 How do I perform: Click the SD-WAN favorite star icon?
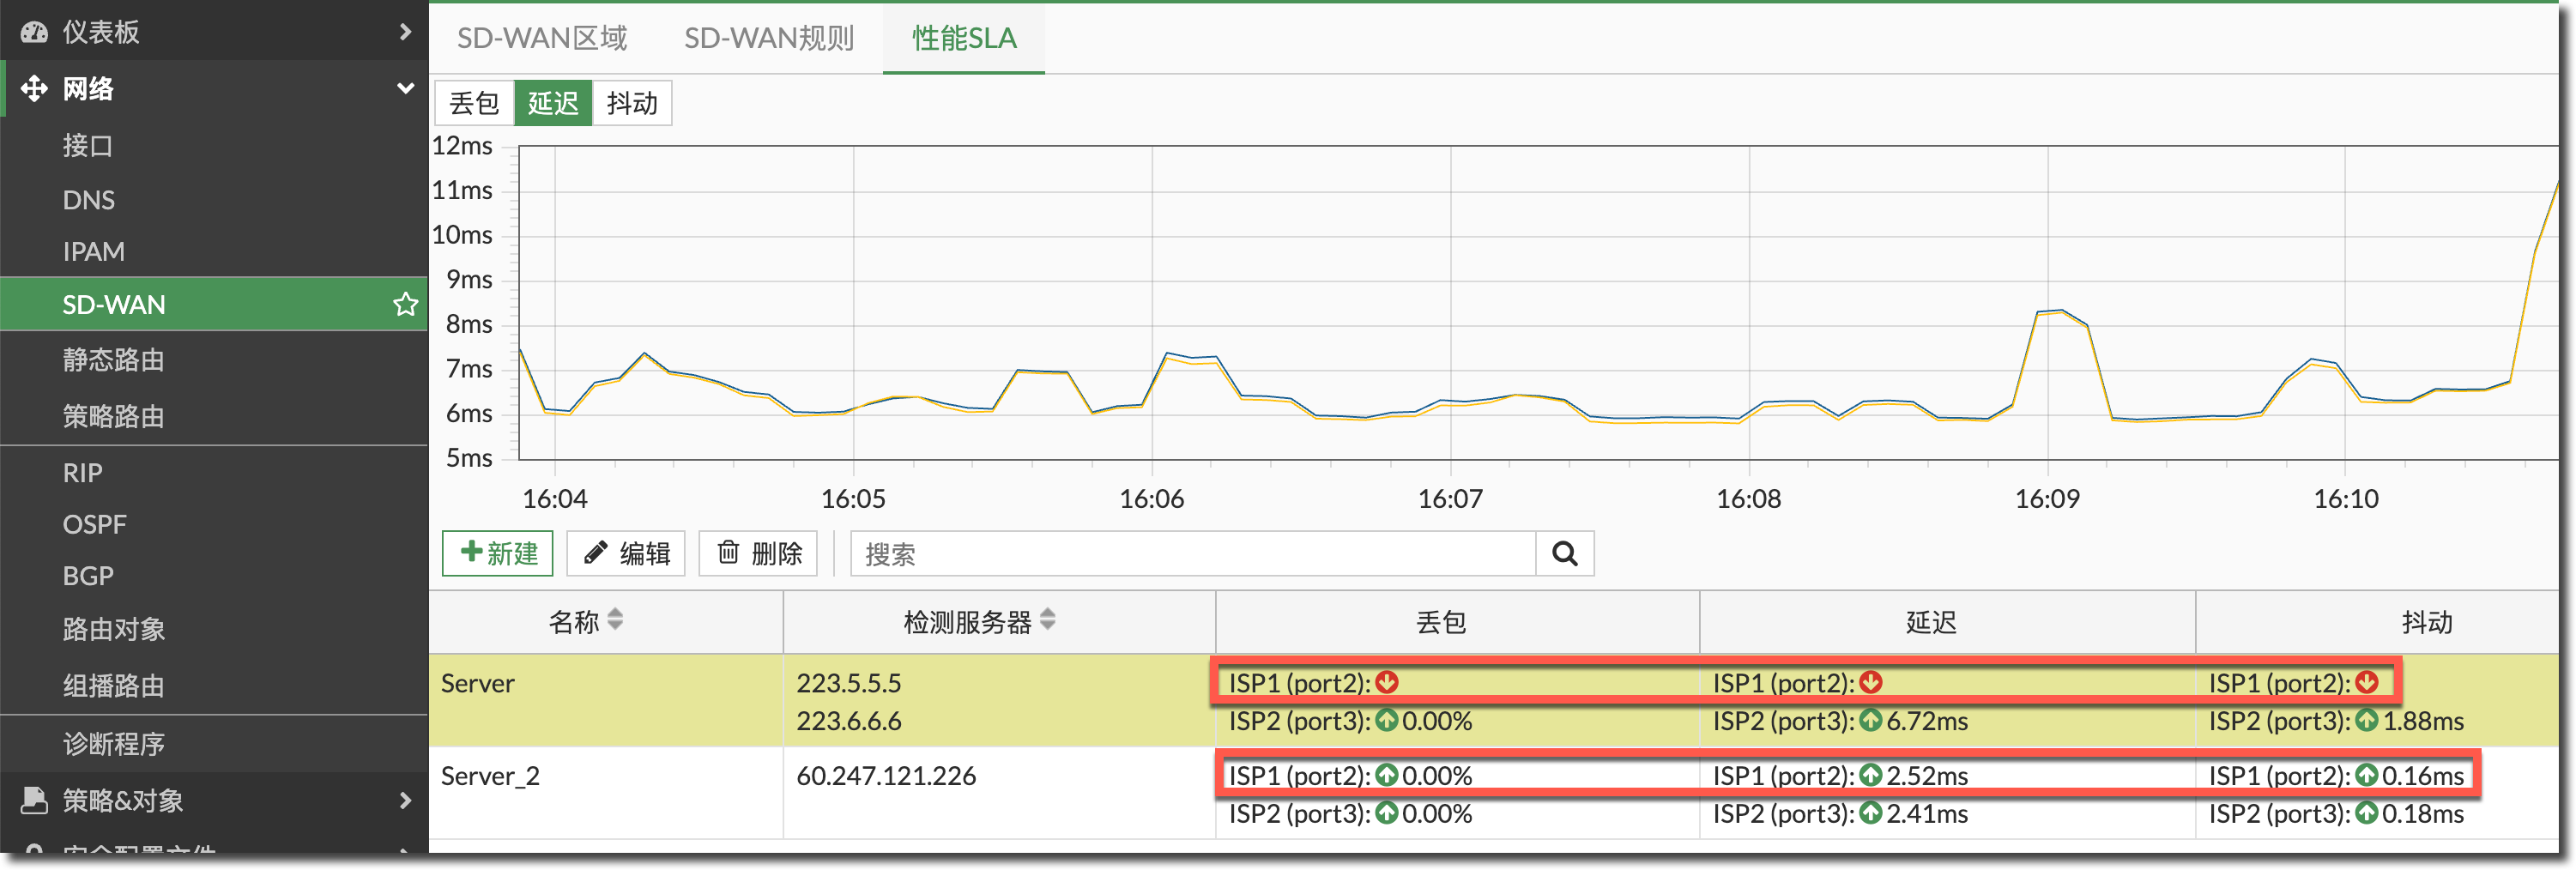(x=405, y=304)
